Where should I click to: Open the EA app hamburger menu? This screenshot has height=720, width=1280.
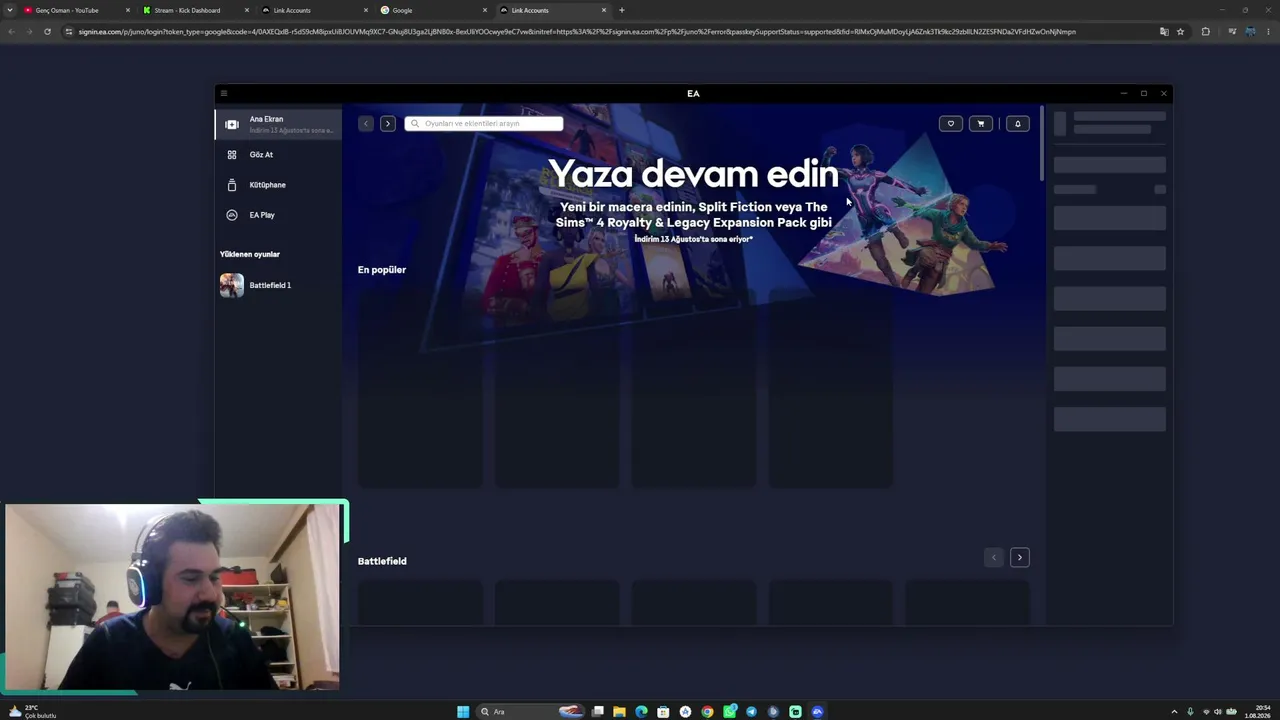coord(224,93)
